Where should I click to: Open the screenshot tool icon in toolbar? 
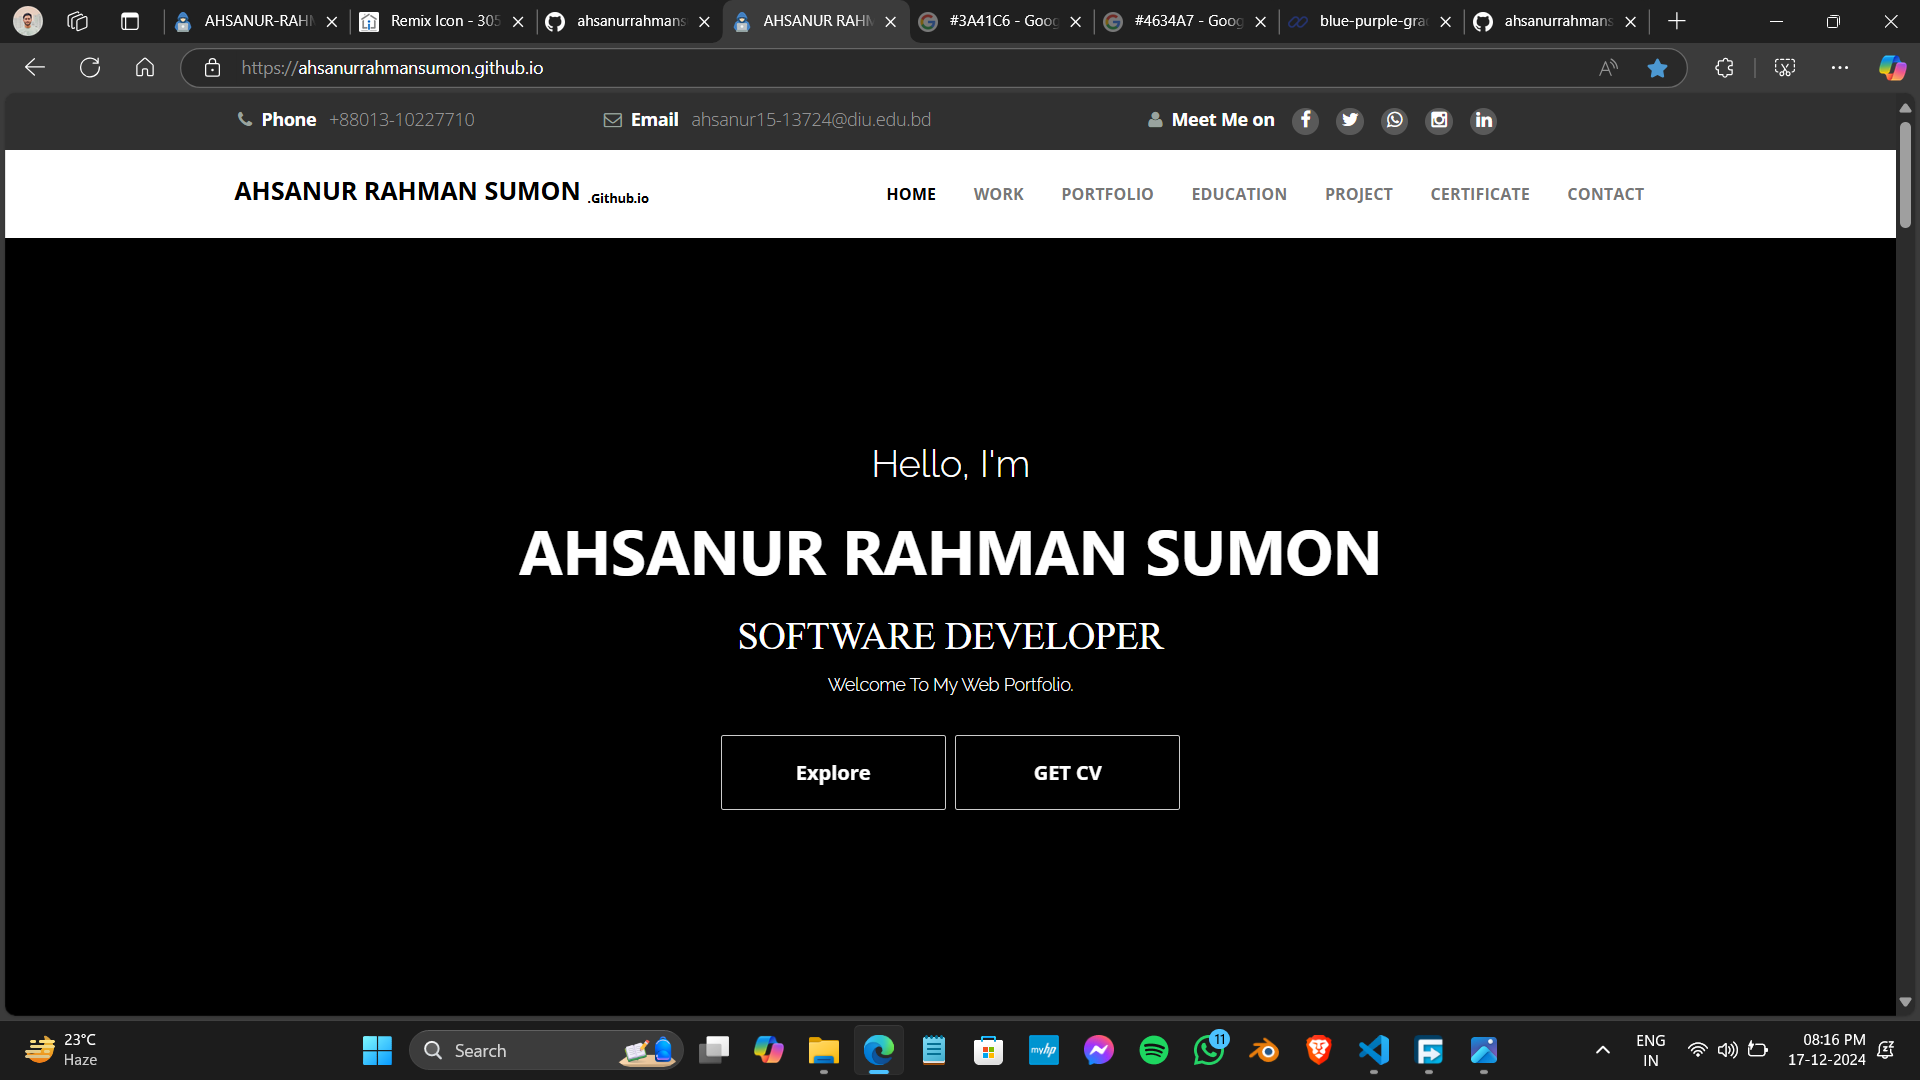(1785, 68)
